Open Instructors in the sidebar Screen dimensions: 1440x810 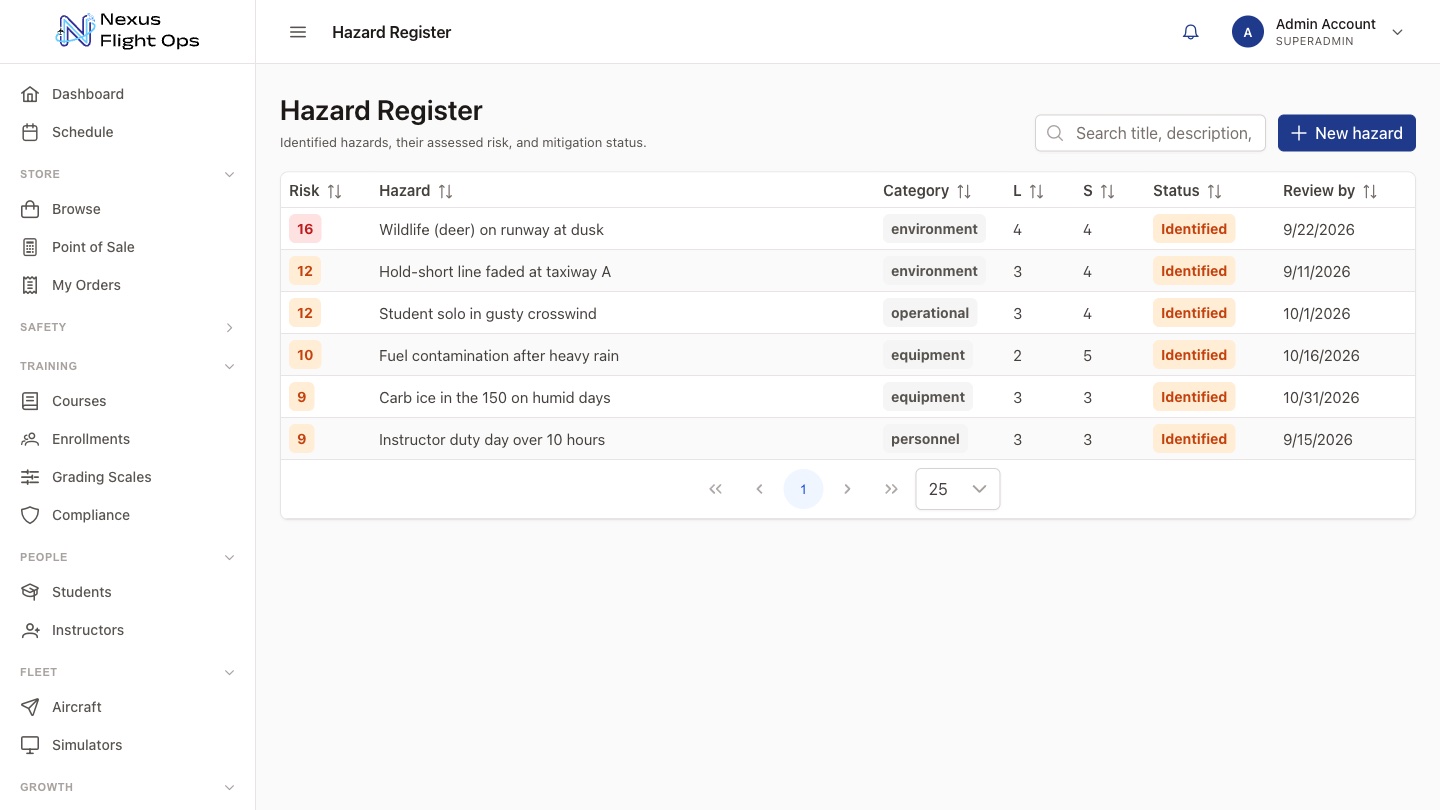tap(128, 630)
